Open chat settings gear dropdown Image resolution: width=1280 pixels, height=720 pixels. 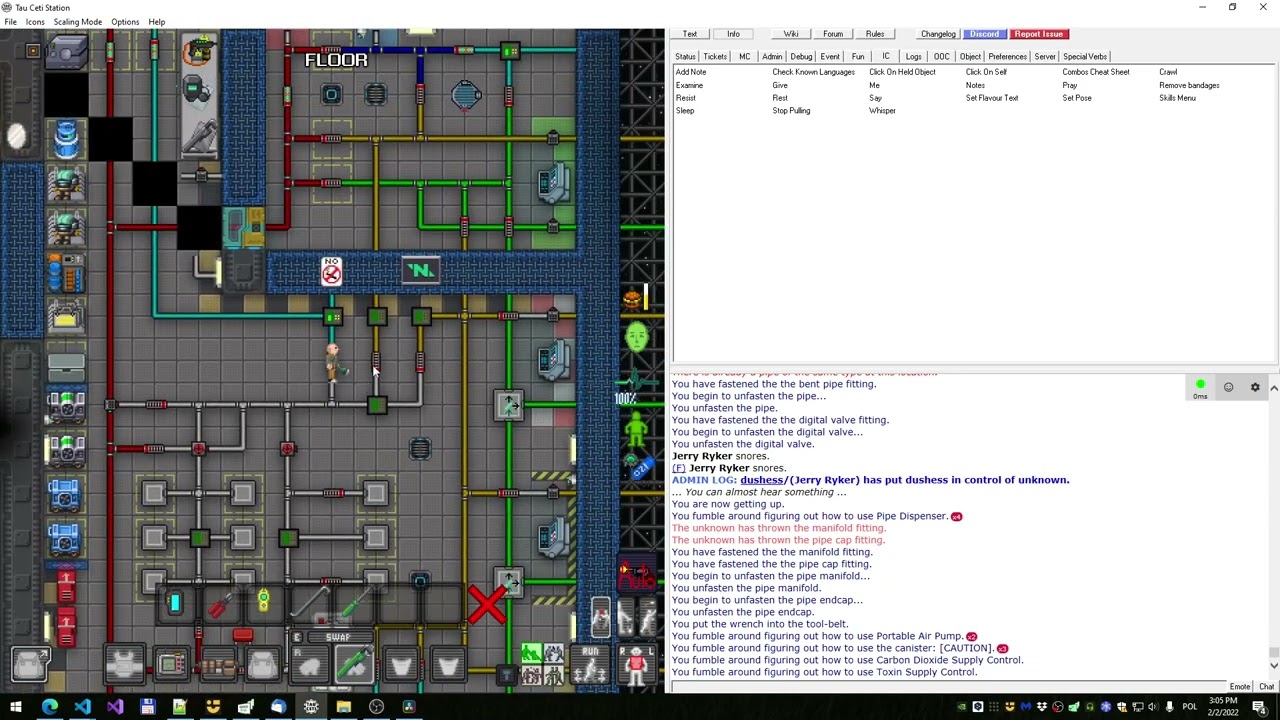click(x=1255, y=387)
